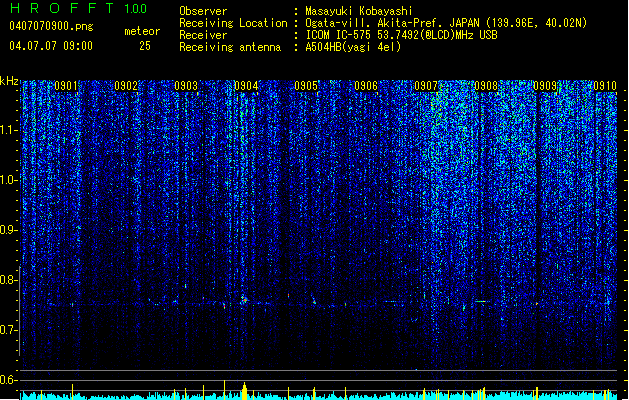
Task: Click the 0.8 kHz axis tick label
Action: [x=9, y=280]
